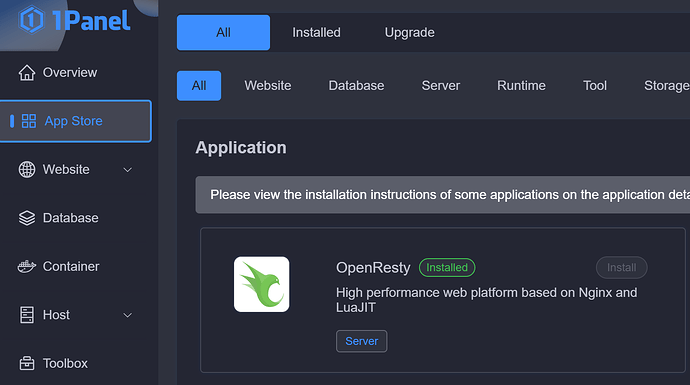
Task: Filter apps by Website category
Action: pos(268,85)
